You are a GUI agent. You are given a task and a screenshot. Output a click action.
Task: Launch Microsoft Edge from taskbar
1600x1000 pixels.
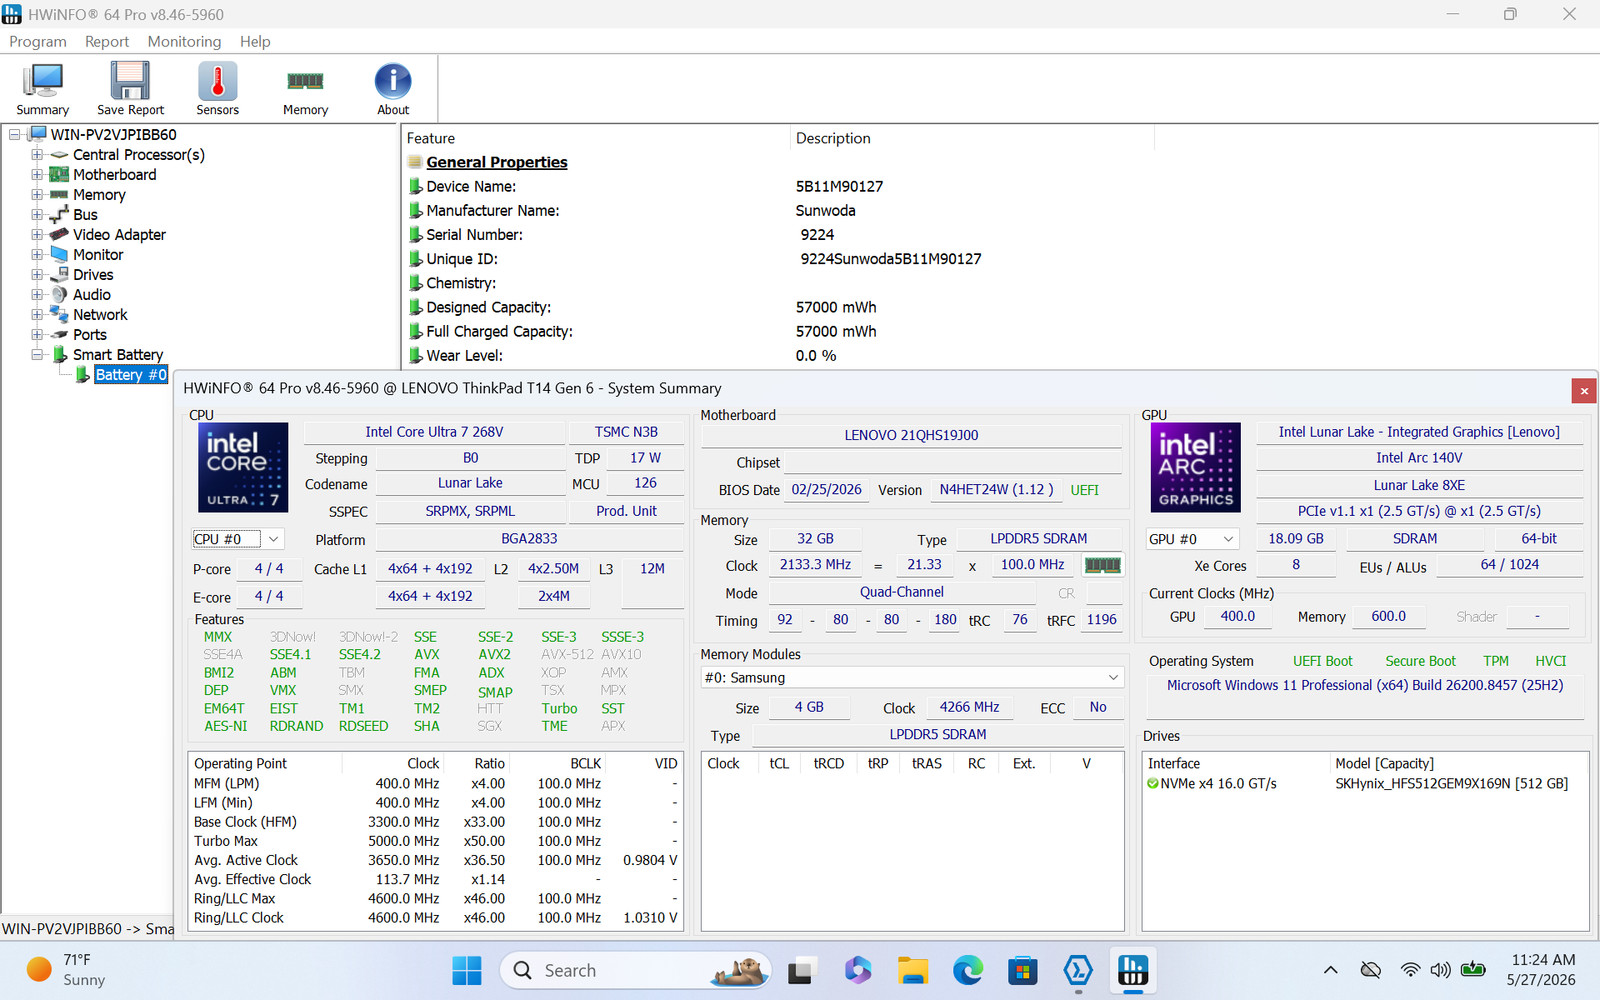click(x=967, y=970)
